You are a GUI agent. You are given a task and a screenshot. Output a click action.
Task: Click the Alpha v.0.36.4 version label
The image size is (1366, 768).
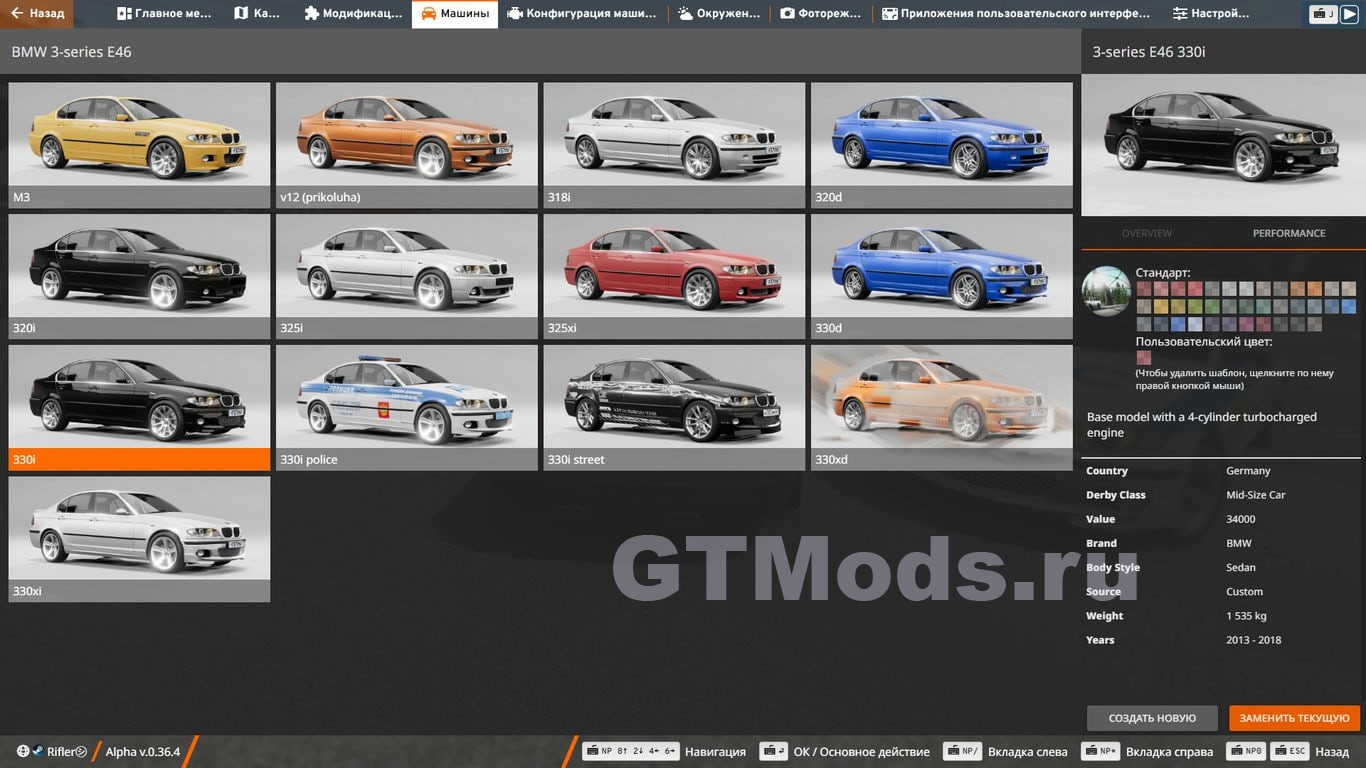click(143, 752)
